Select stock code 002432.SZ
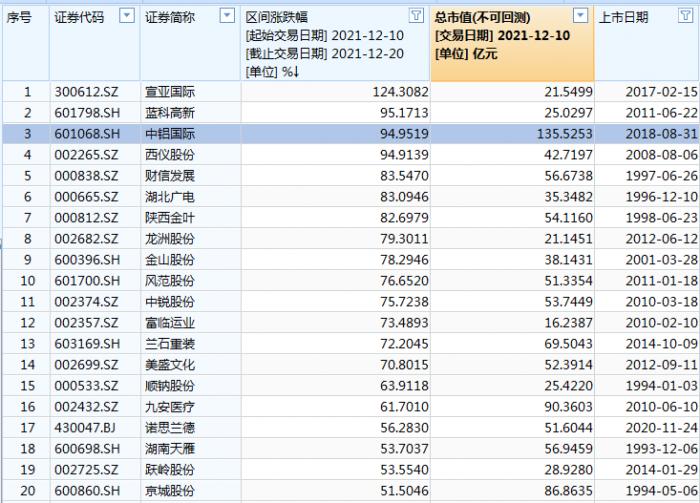The height and width of the screenshot is (503, 700). pyautogui.click(x=87, y=407)
